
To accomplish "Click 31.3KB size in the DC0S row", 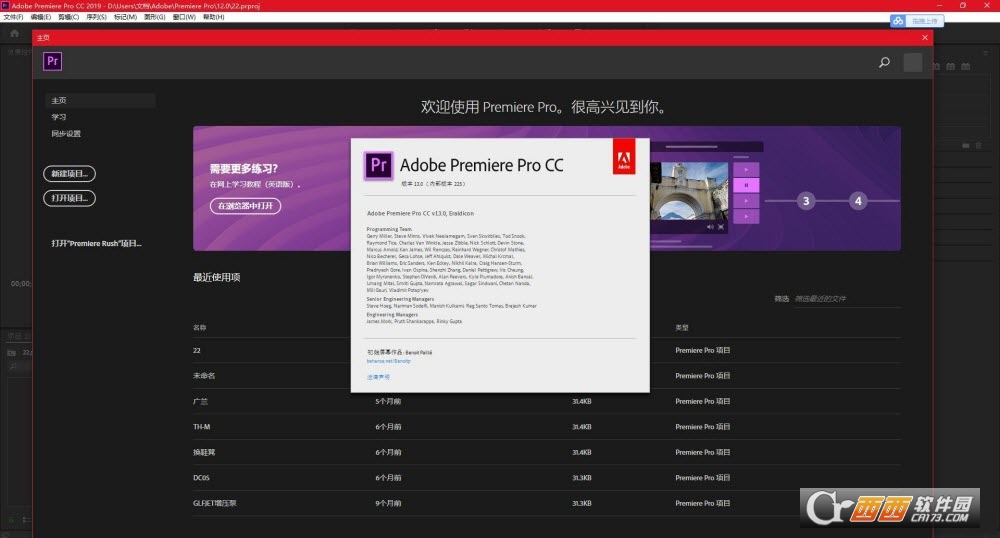I will (x=582, y=478).
